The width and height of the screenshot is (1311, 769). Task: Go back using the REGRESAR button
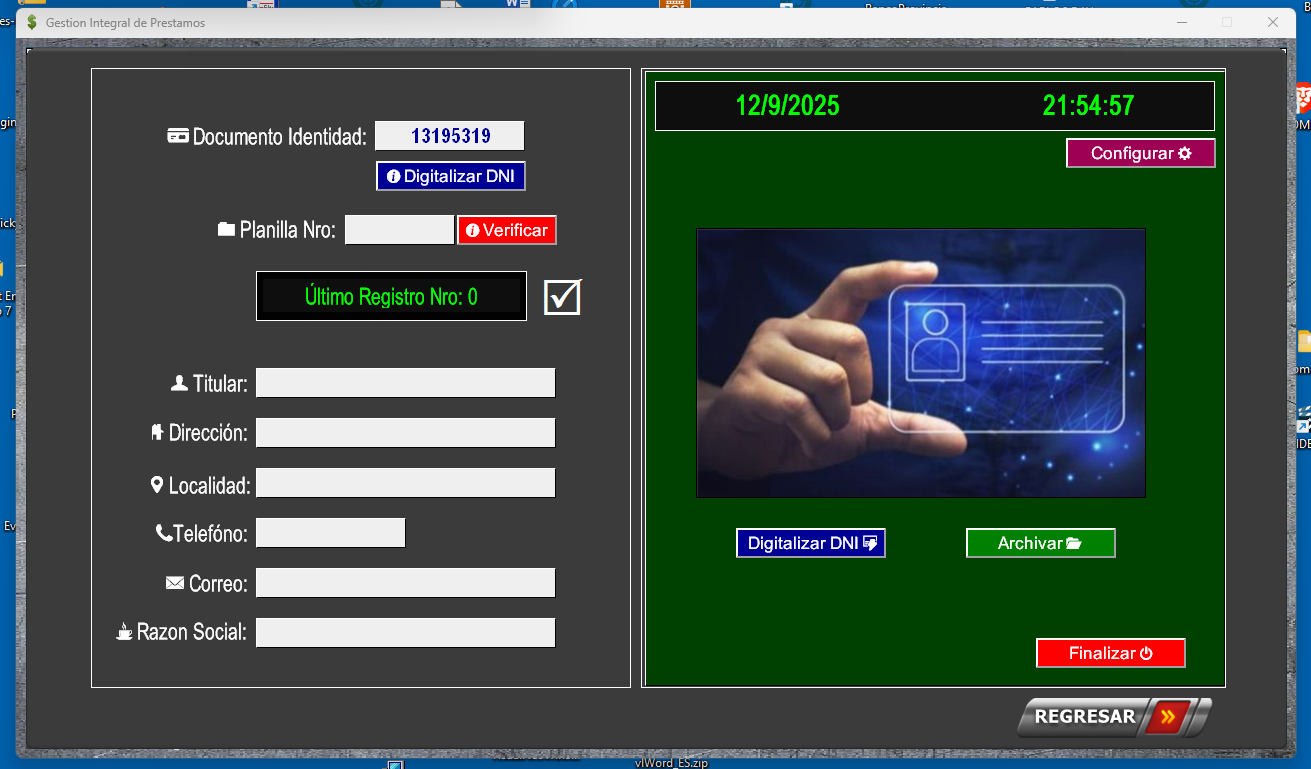1113,717
